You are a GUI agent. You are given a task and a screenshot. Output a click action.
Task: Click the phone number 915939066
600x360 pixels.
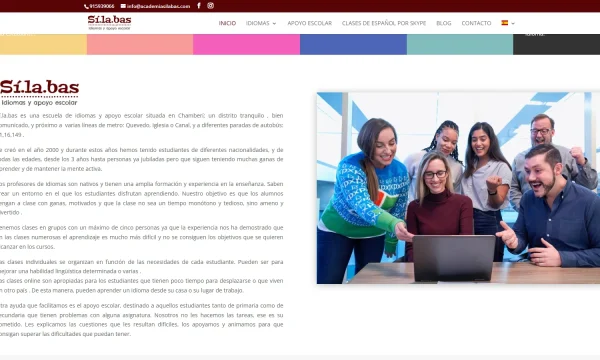point(99,6)
